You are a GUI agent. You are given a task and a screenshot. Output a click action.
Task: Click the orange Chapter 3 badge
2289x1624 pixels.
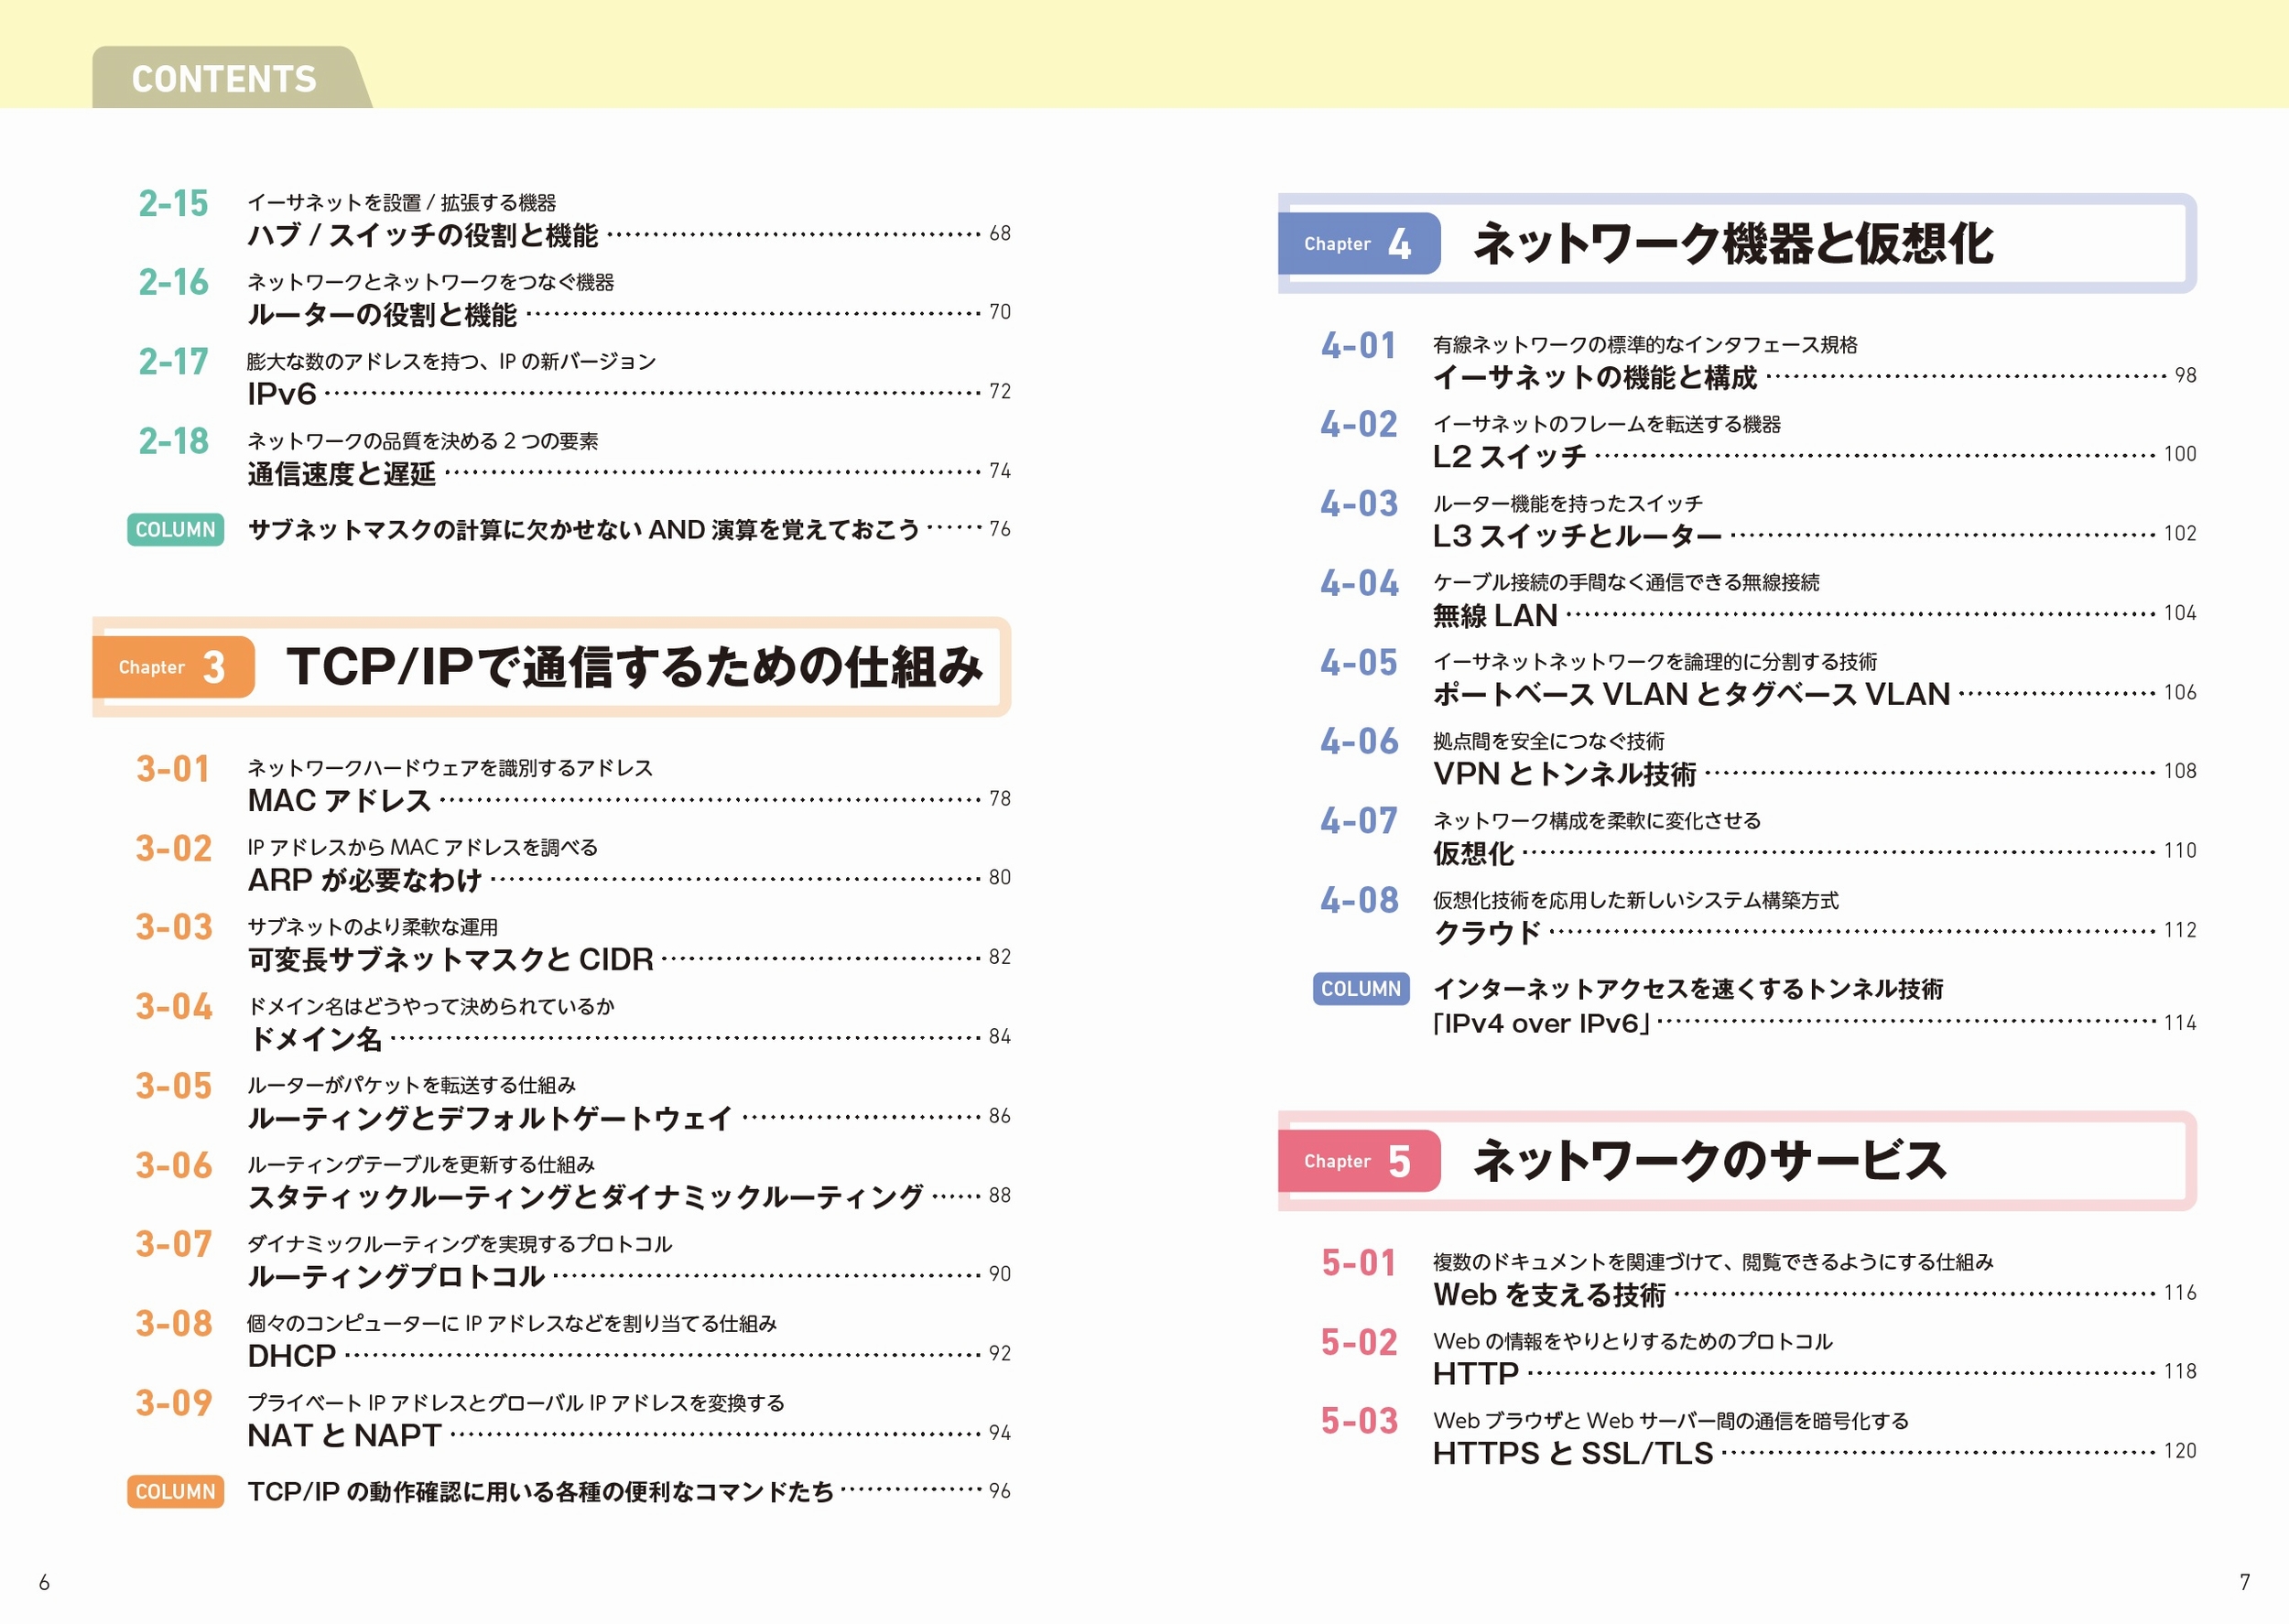click(173, 667)
